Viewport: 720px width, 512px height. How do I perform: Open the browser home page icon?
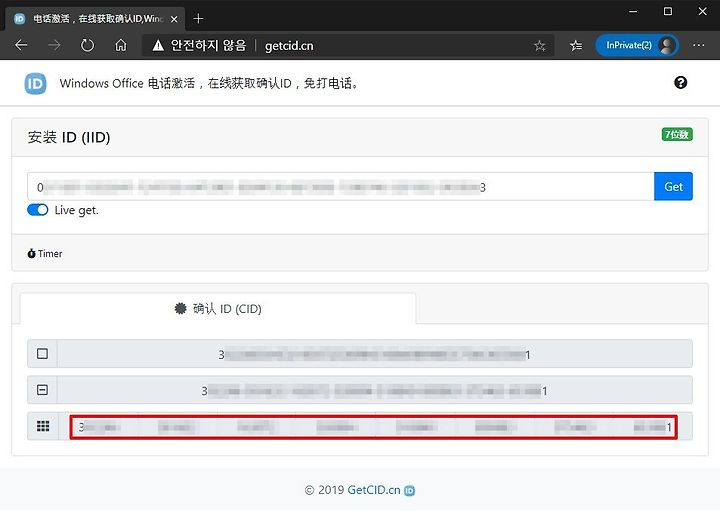click(121, 45)
